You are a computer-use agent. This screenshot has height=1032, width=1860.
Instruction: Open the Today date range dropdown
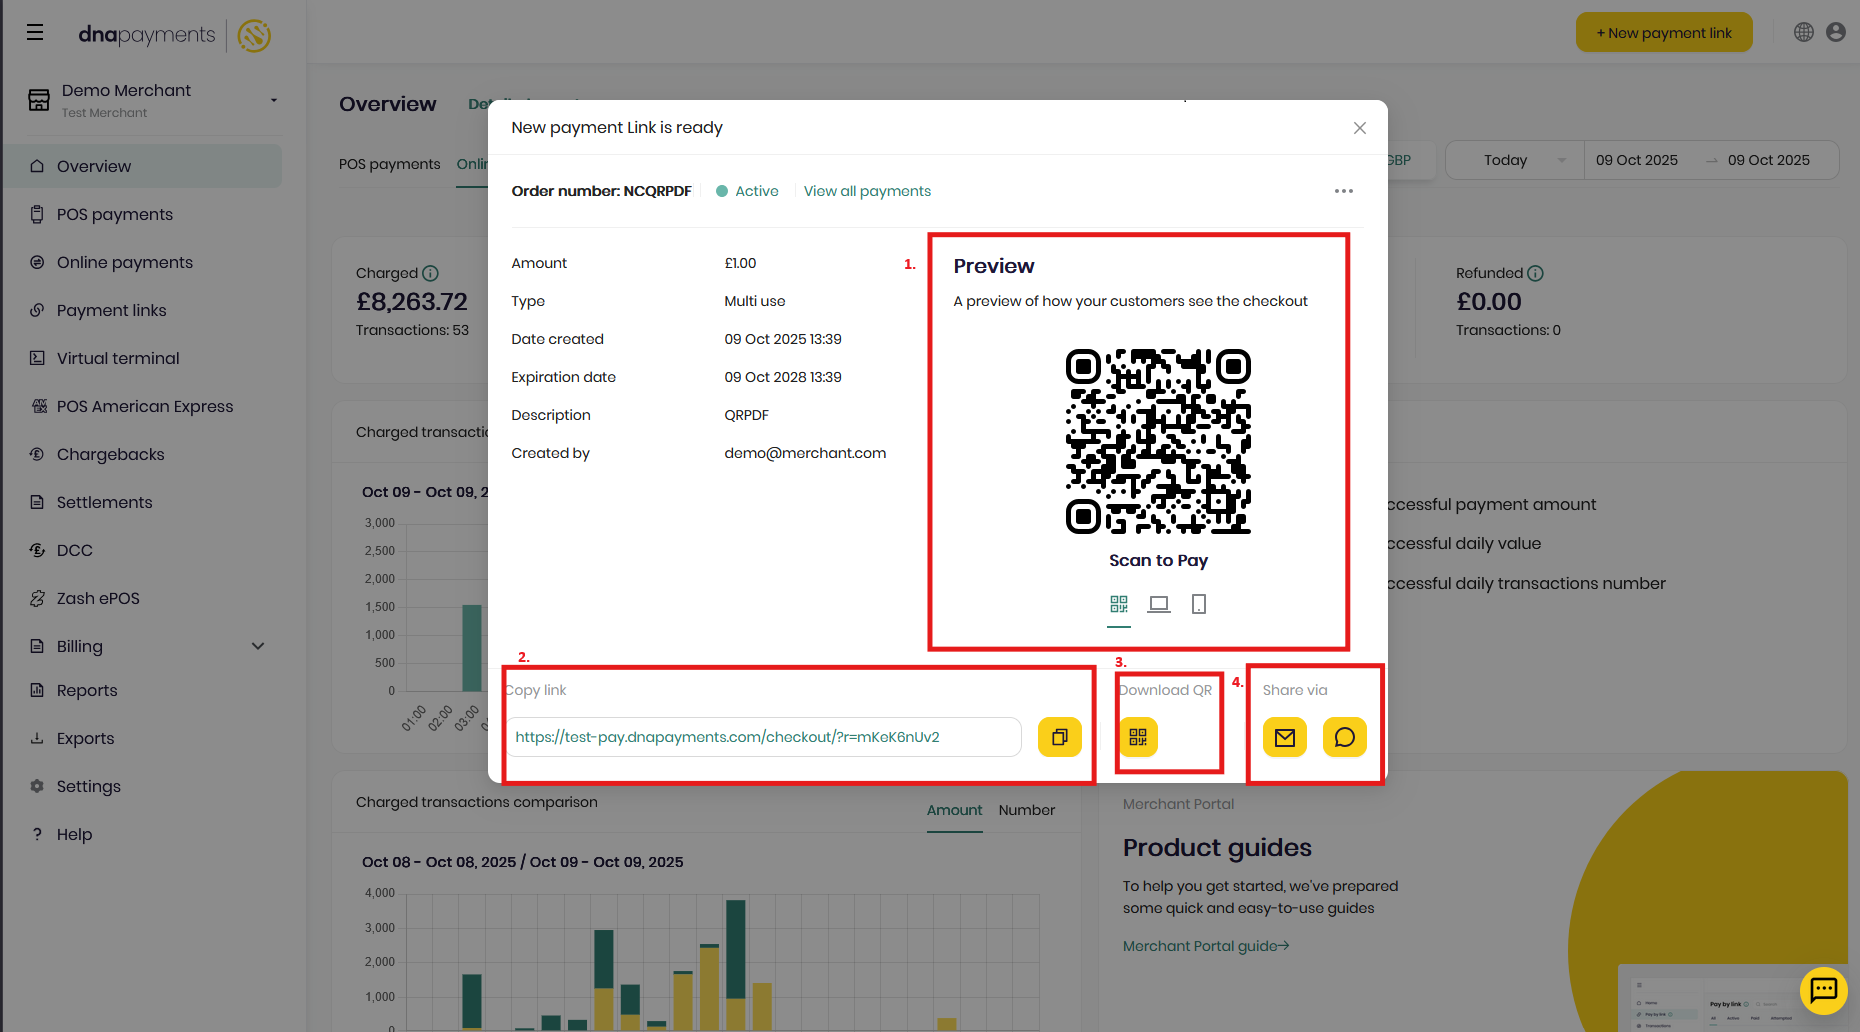[x=1513, y=159]
